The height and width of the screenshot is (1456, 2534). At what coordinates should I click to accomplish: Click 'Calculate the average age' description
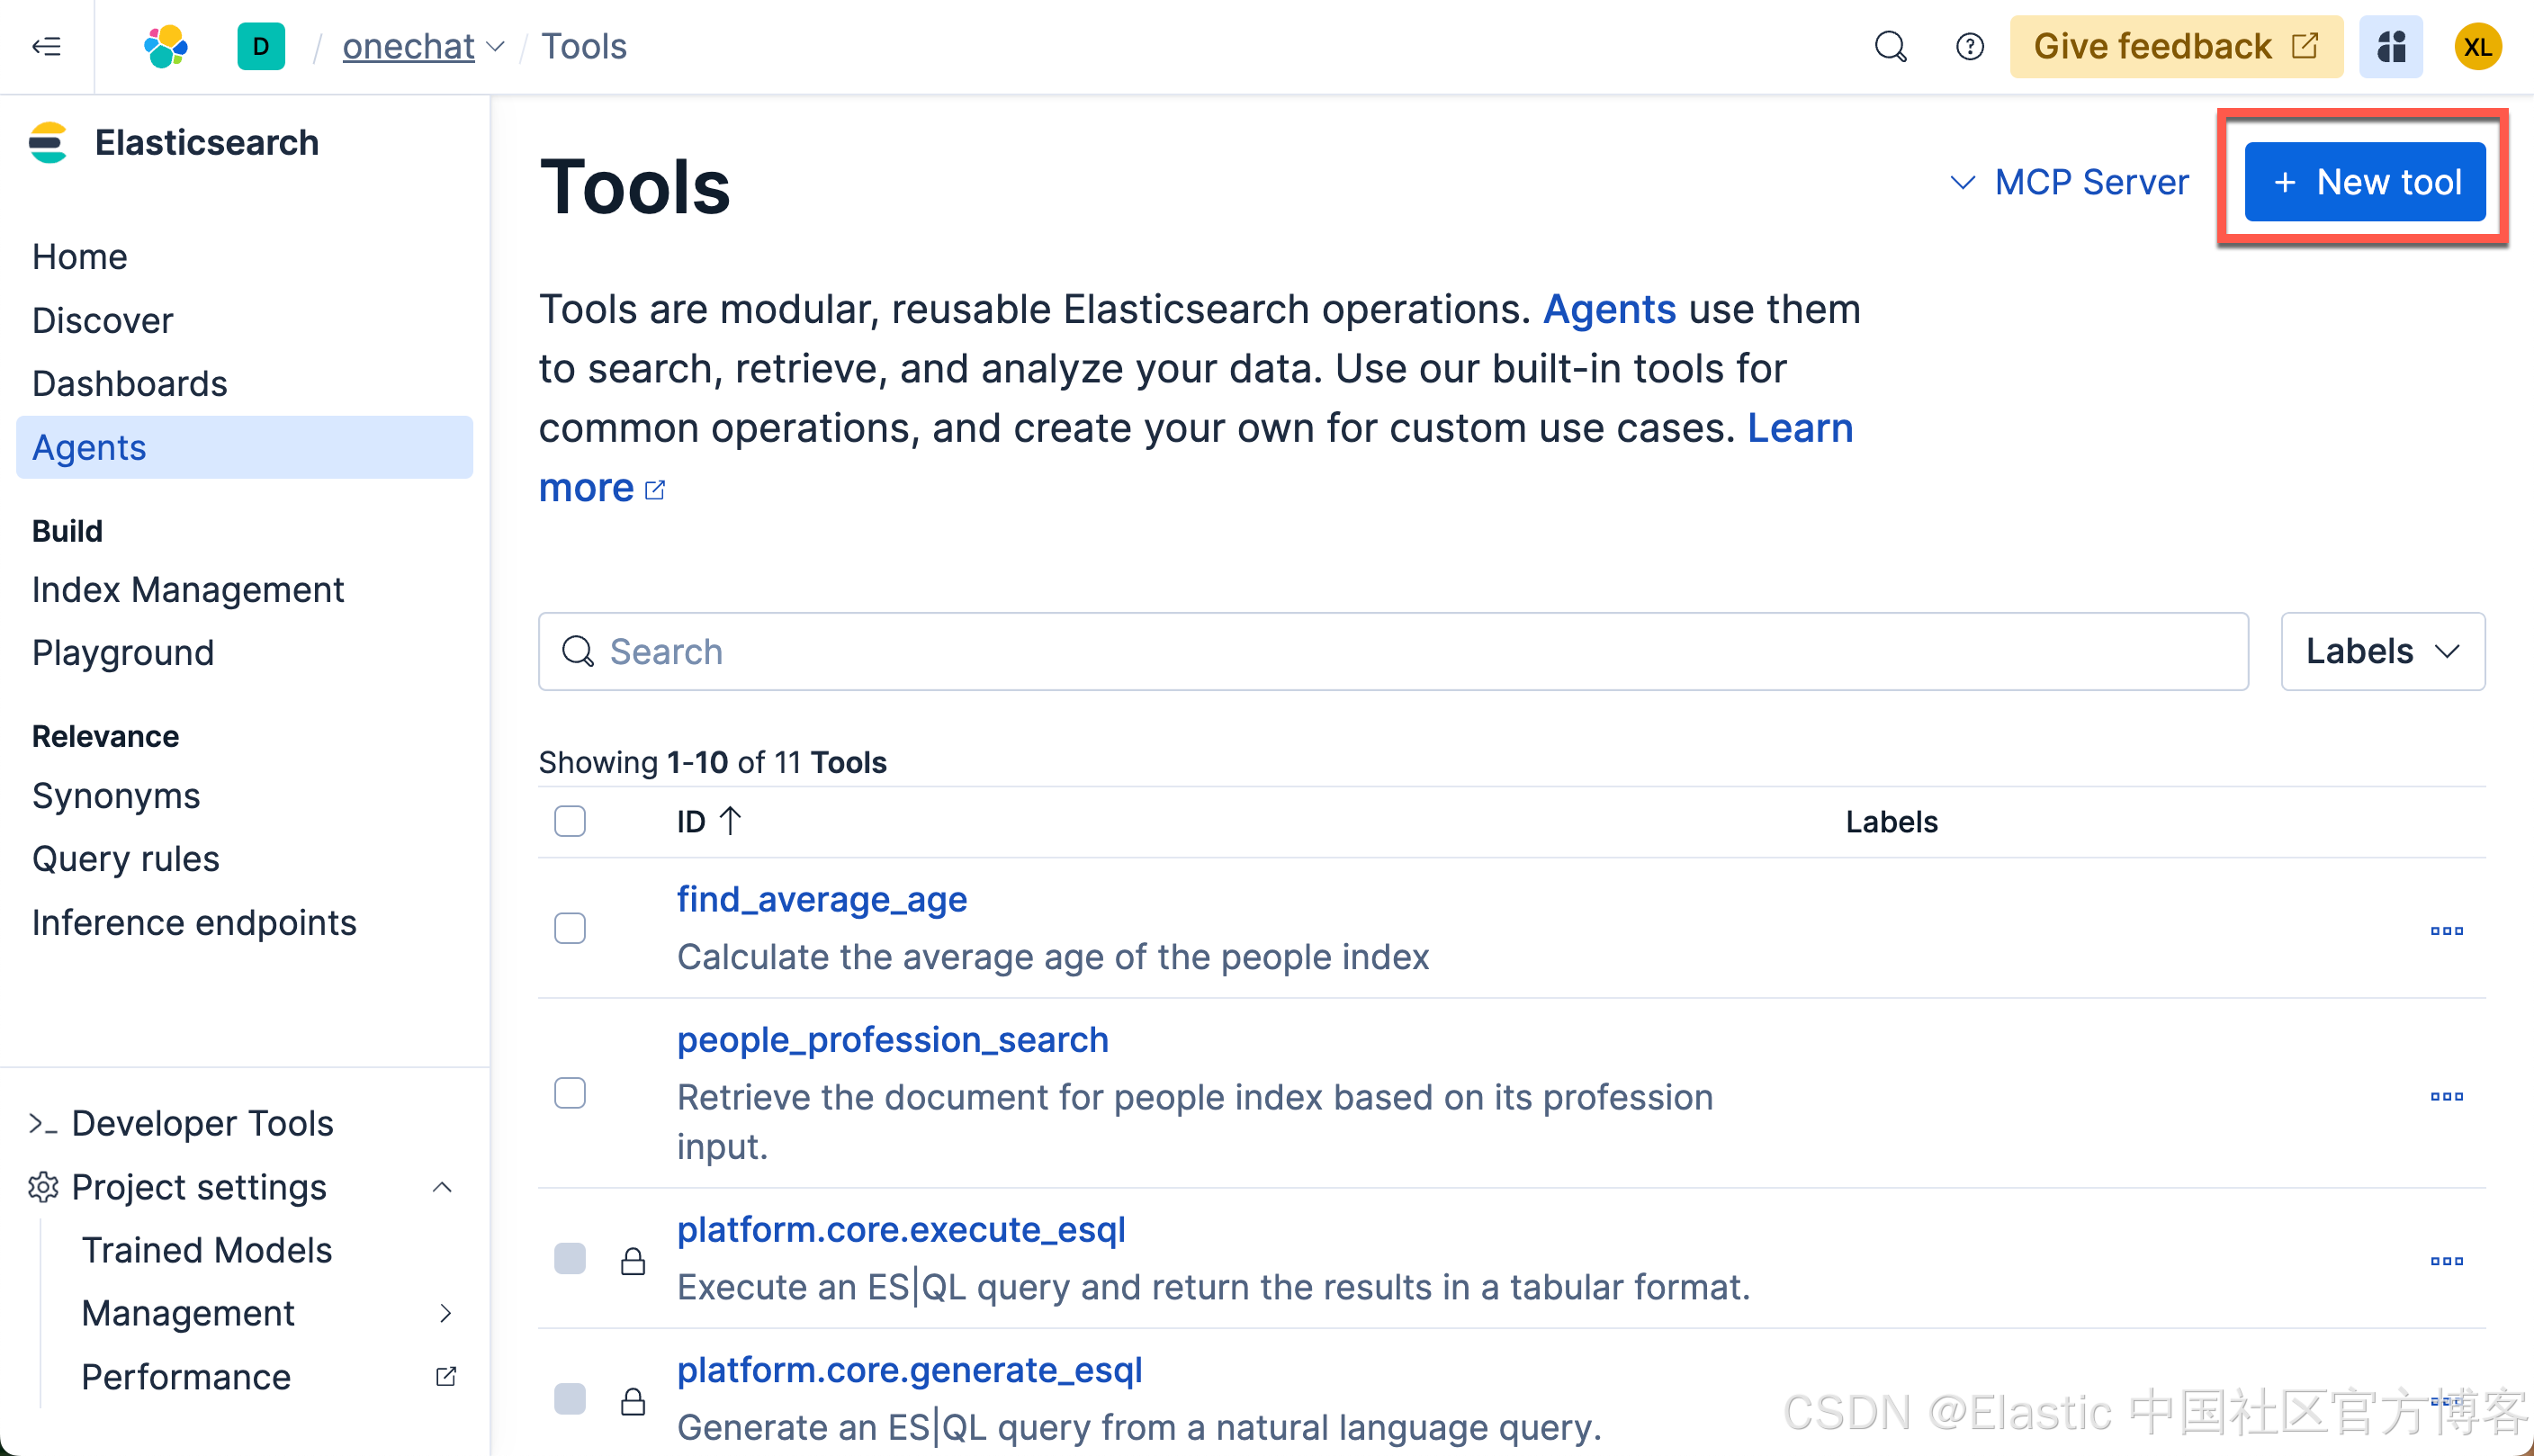tap(1053, 957)
